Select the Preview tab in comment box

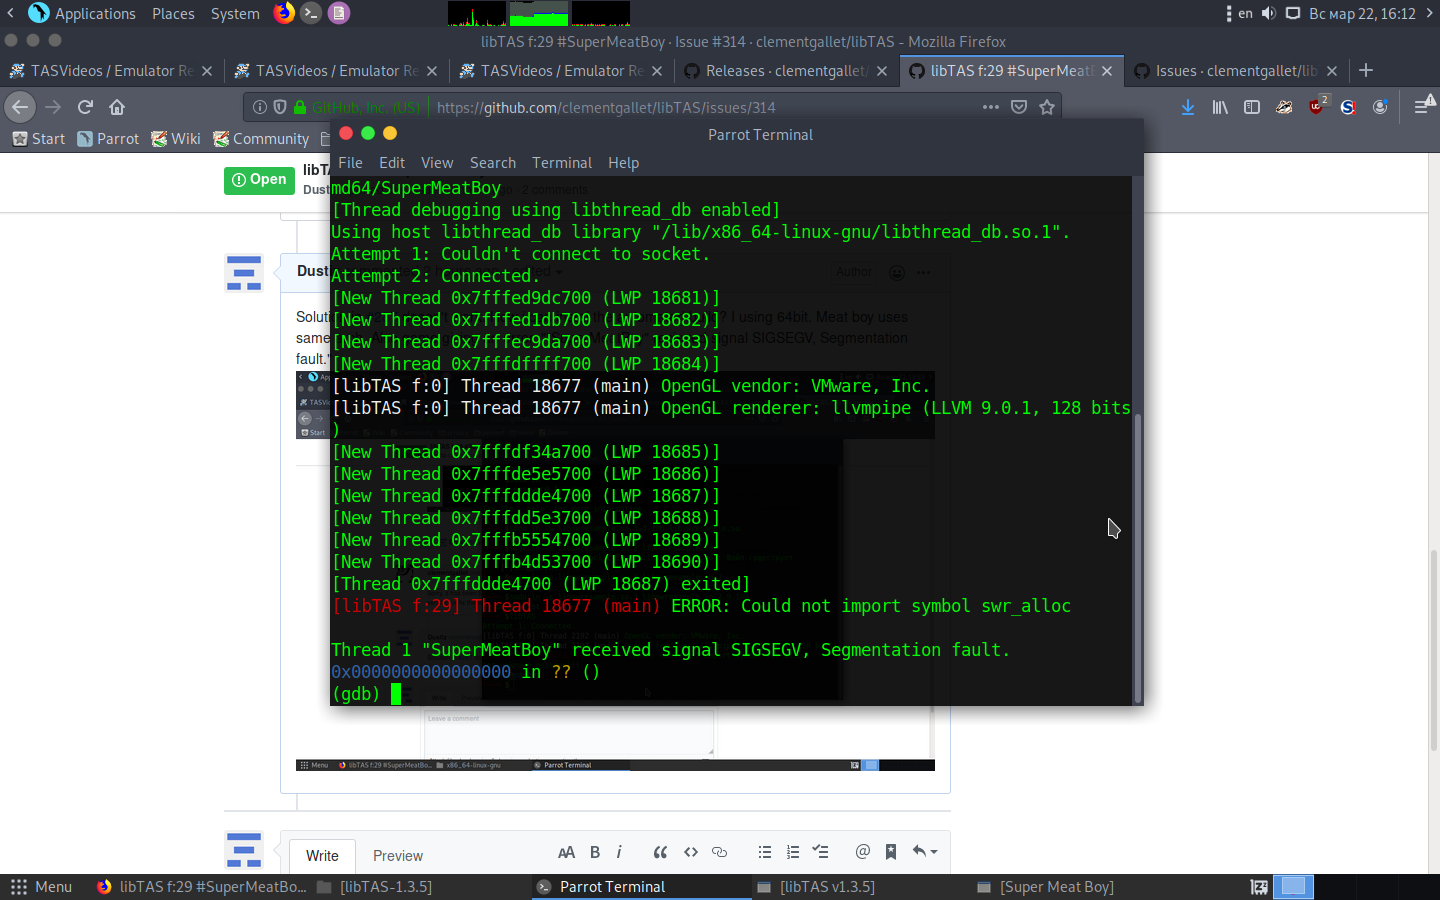[398, 856]
